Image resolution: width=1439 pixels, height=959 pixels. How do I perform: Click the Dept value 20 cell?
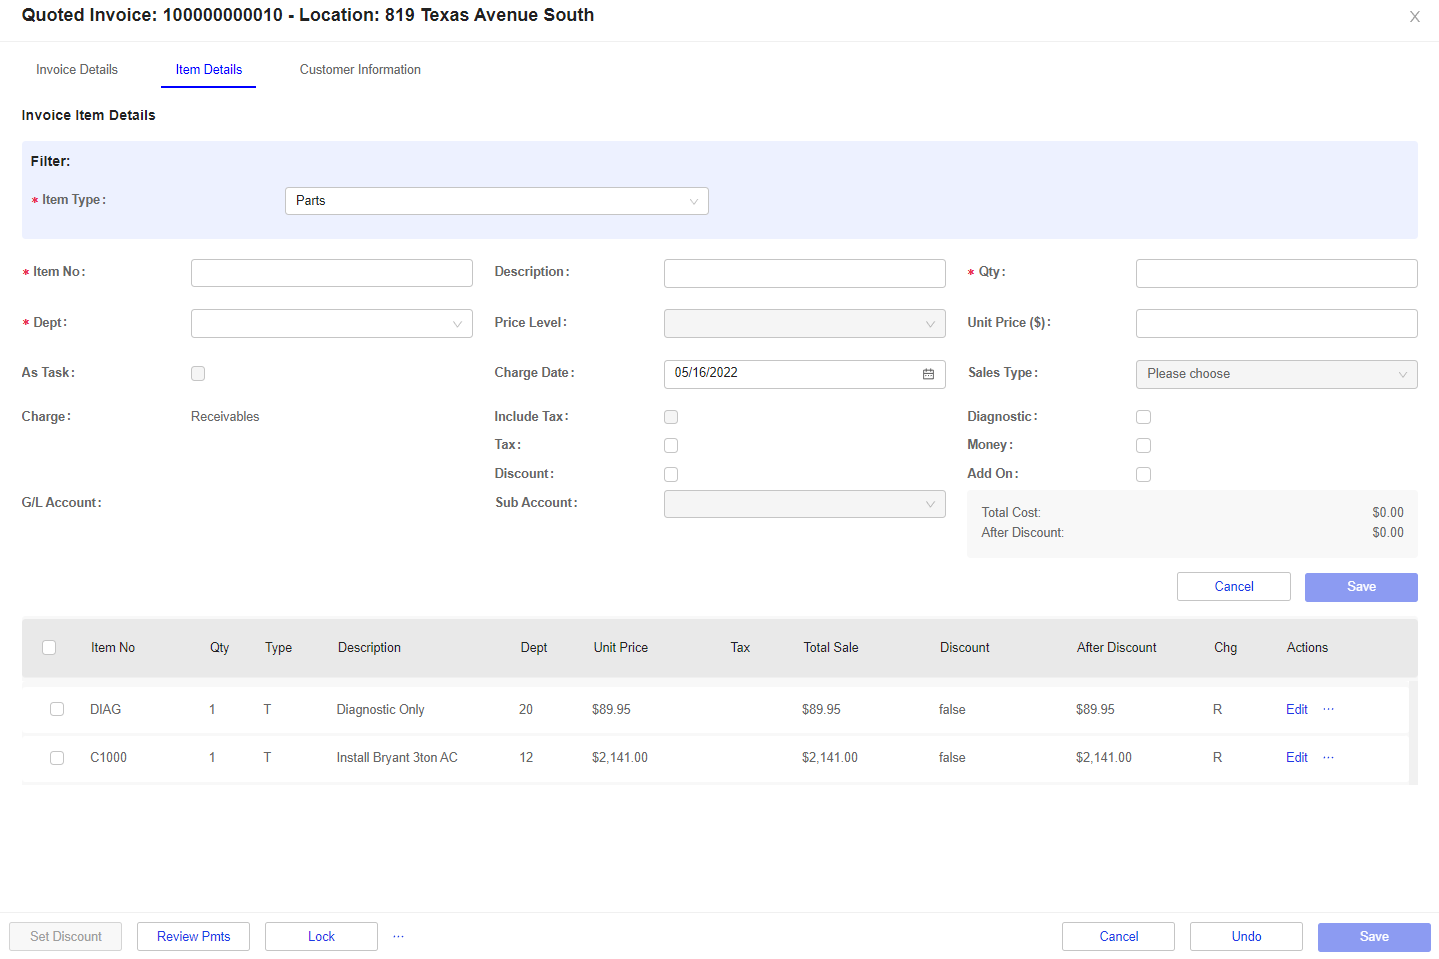(x=526, y=709)
